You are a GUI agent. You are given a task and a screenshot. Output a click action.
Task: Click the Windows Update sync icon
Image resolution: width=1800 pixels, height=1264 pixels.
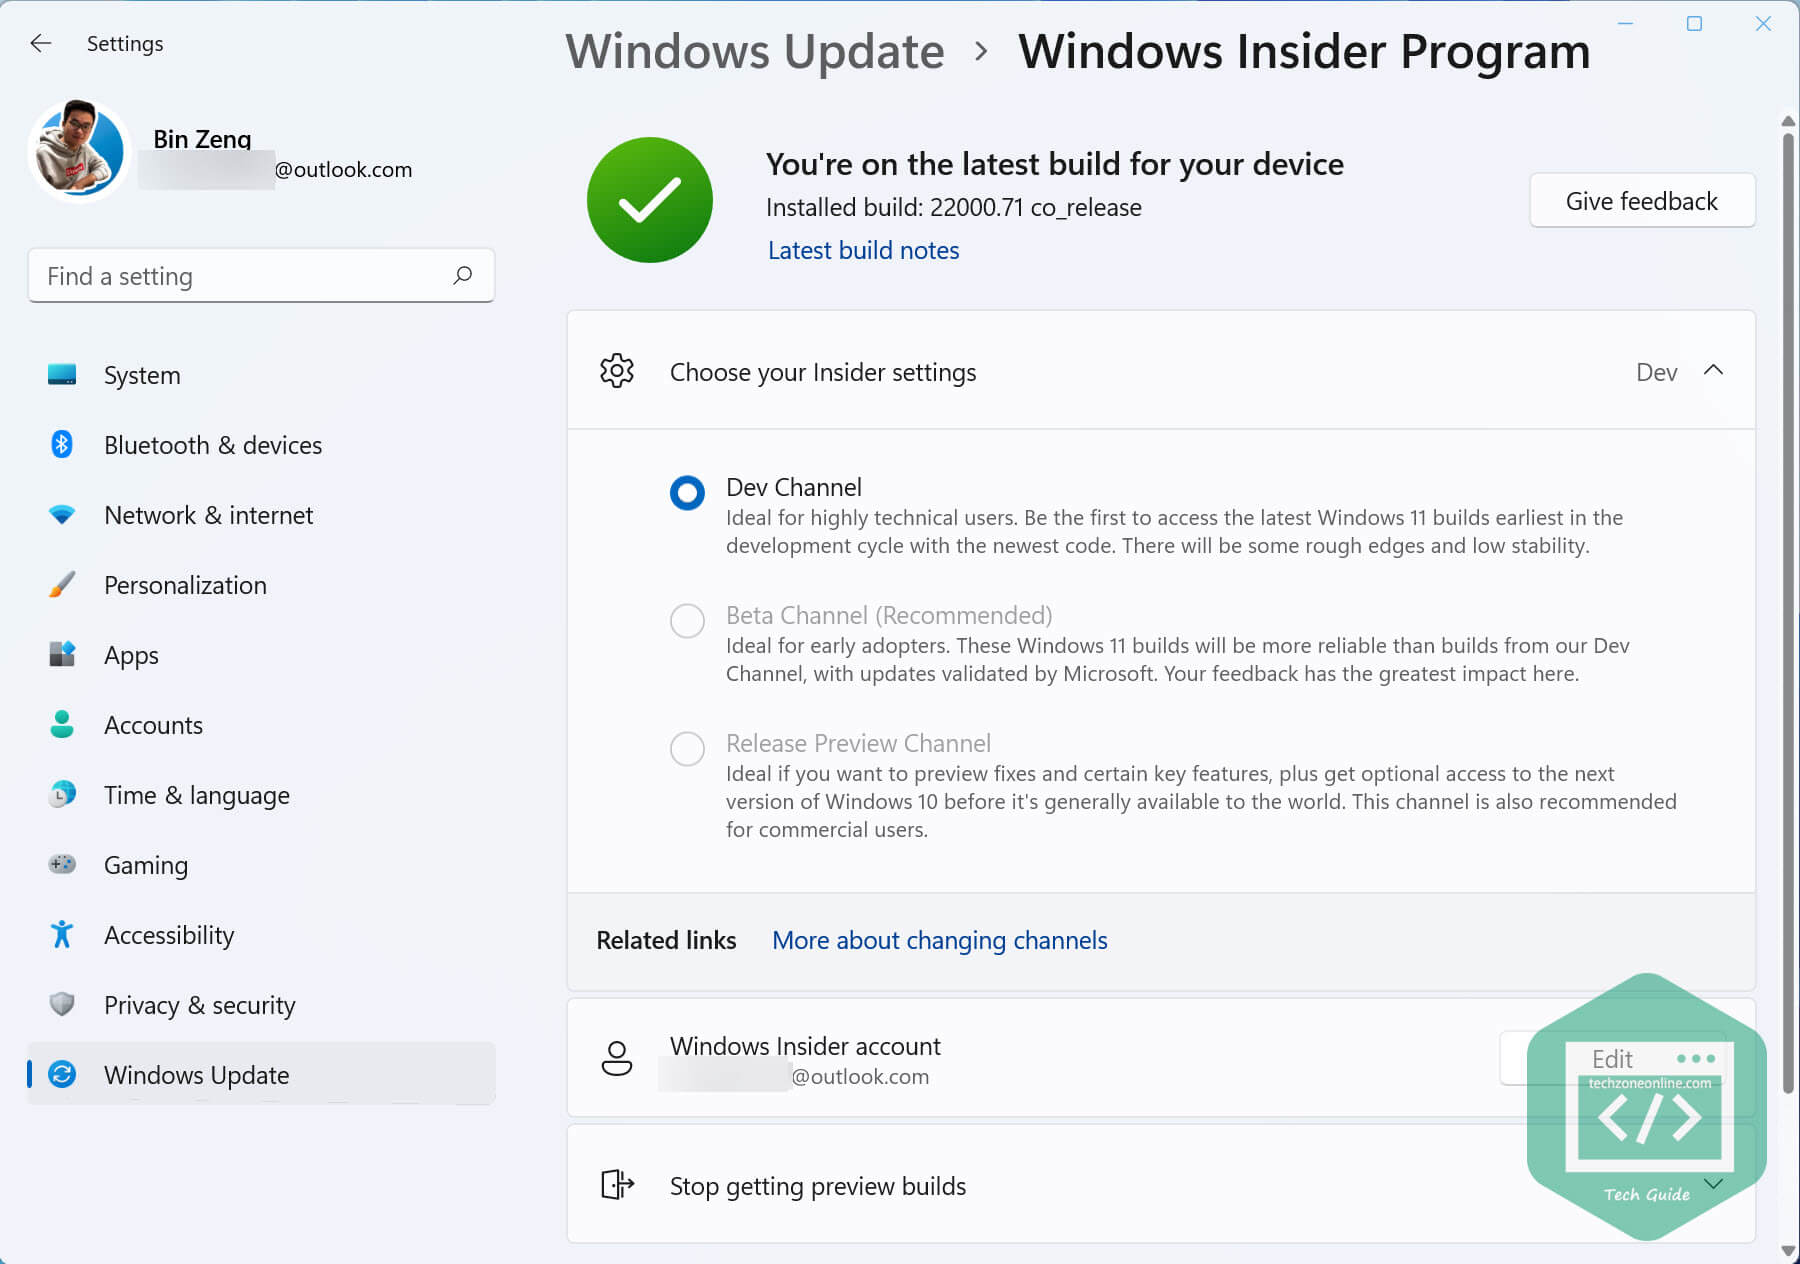point(62,1074)
